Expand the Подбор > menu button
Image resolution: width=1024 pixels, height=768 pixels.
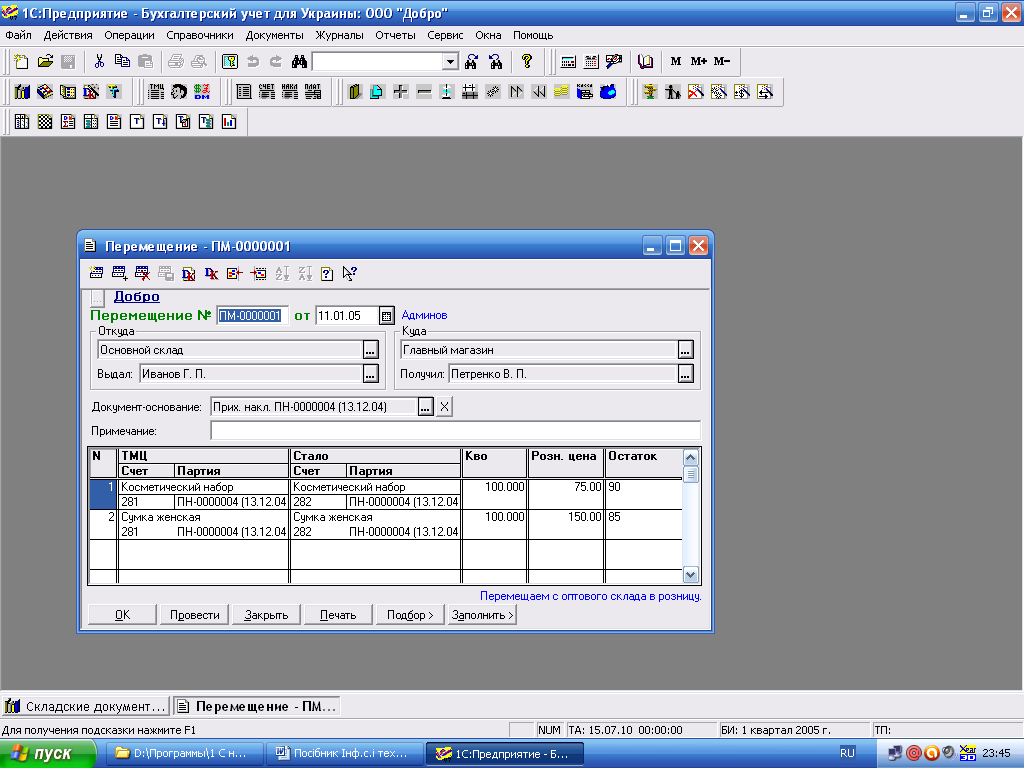click(410, 615)
